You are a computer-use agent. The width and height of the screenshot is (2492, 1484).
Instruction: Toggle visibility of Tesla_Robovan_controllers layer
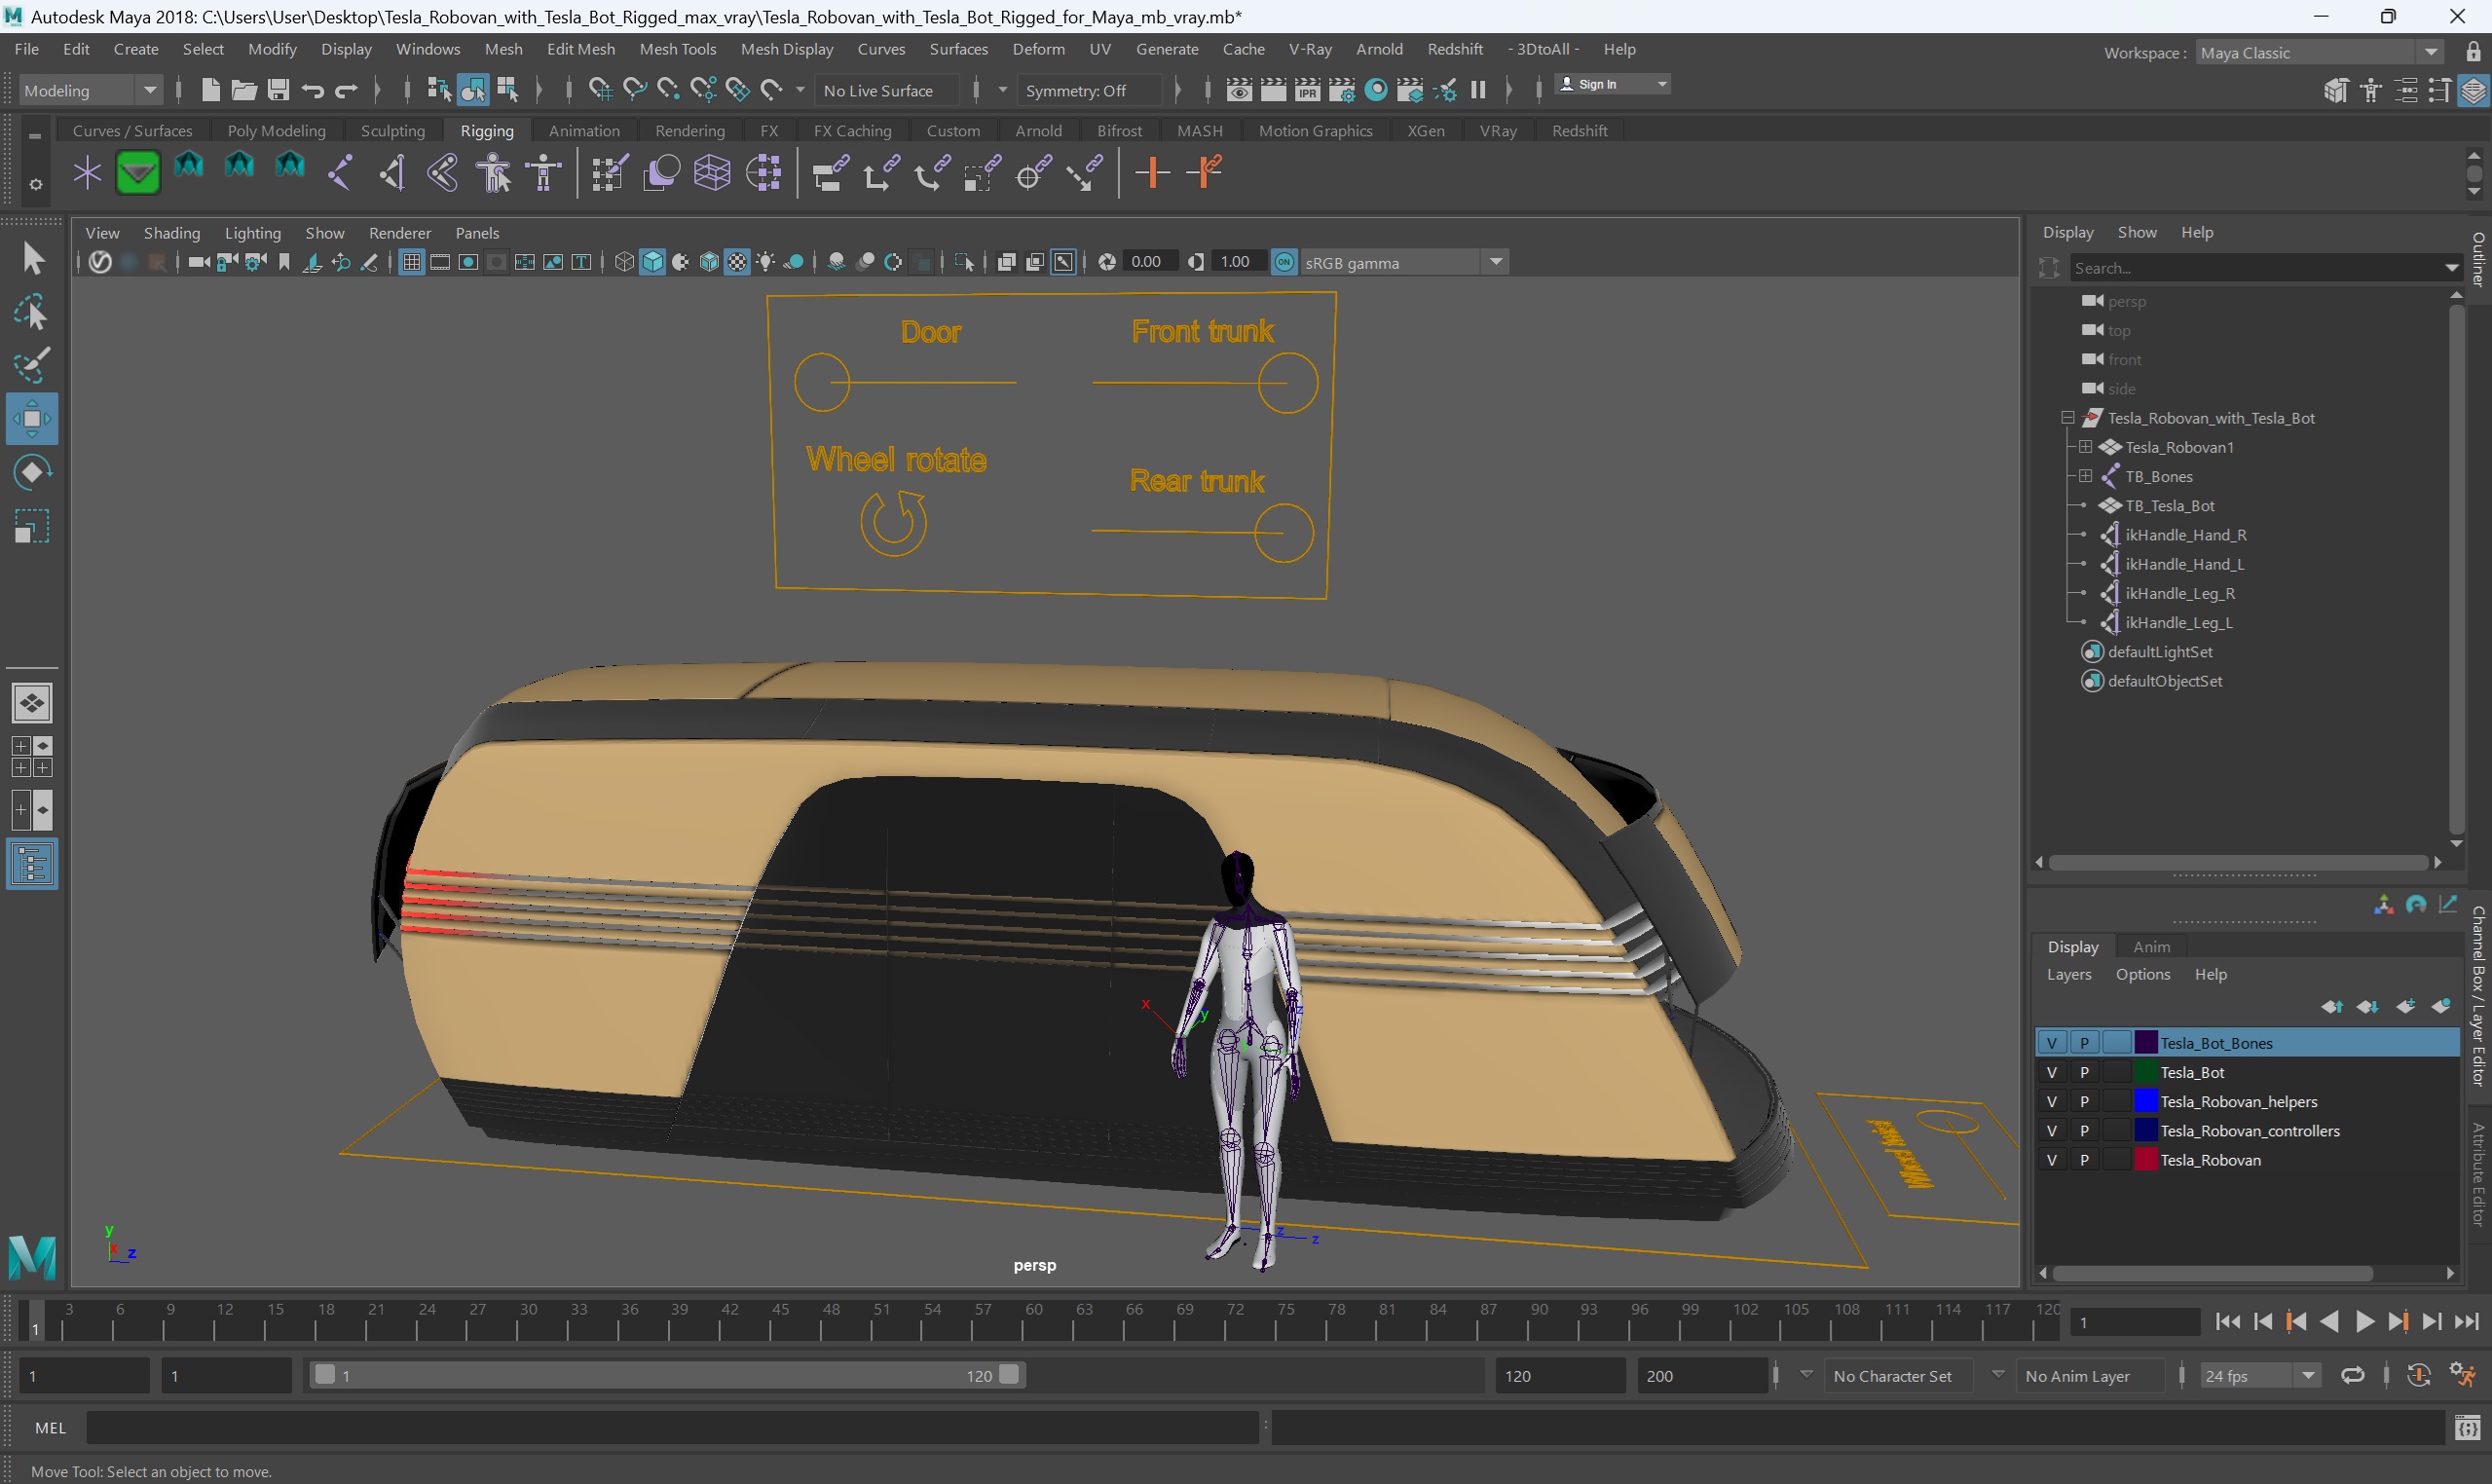coord(2051,1130)
